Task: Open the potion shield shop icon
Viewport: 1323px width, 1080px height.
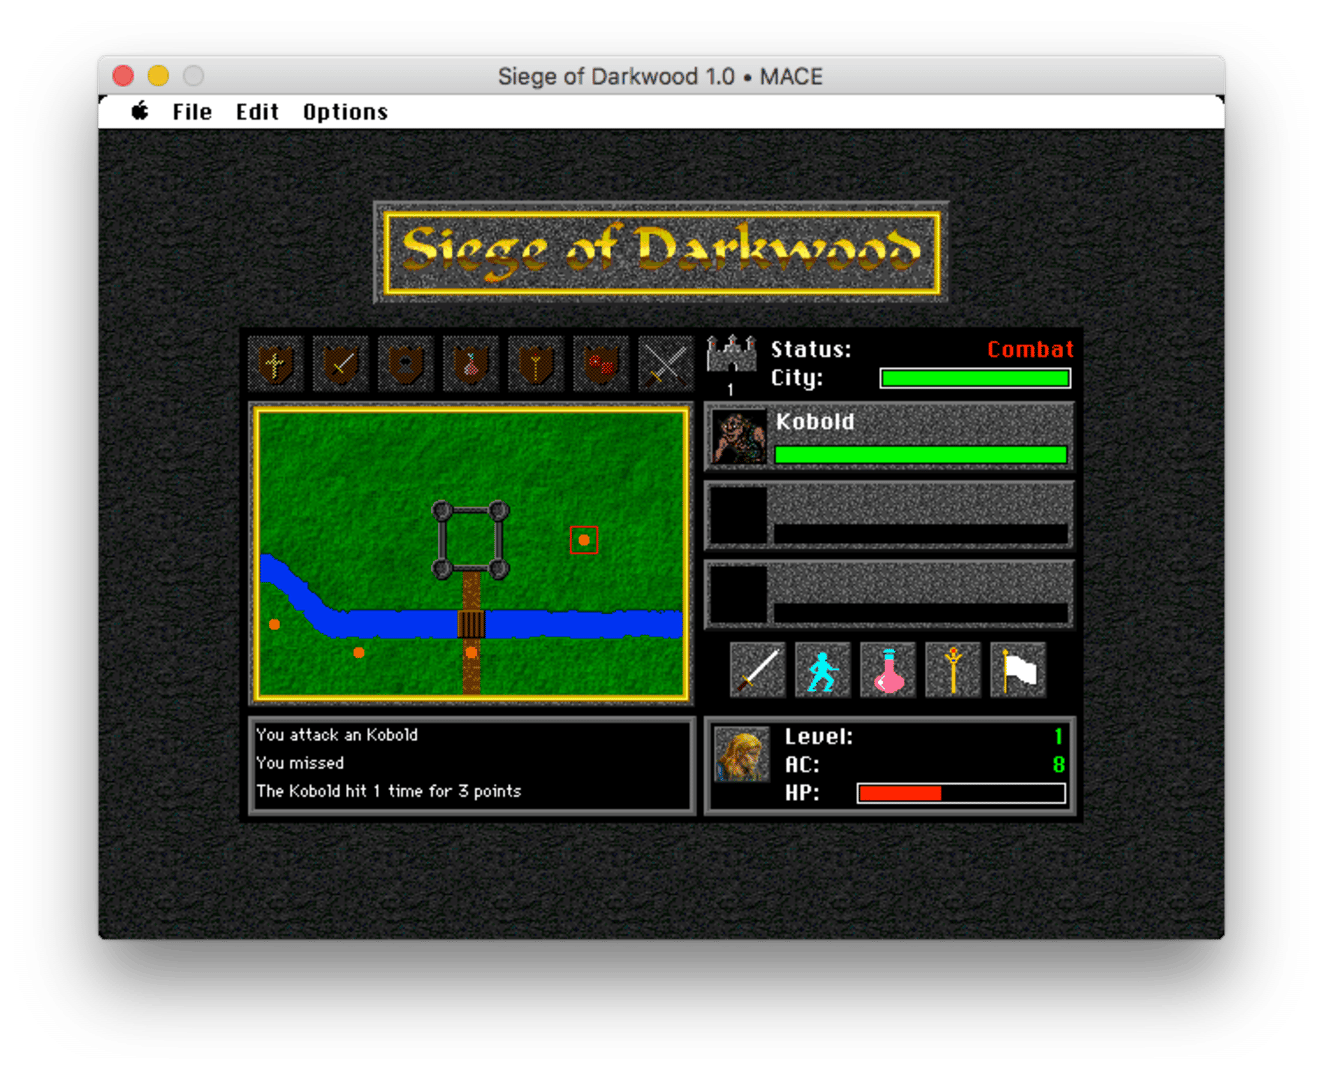Action: pos(471,363)
